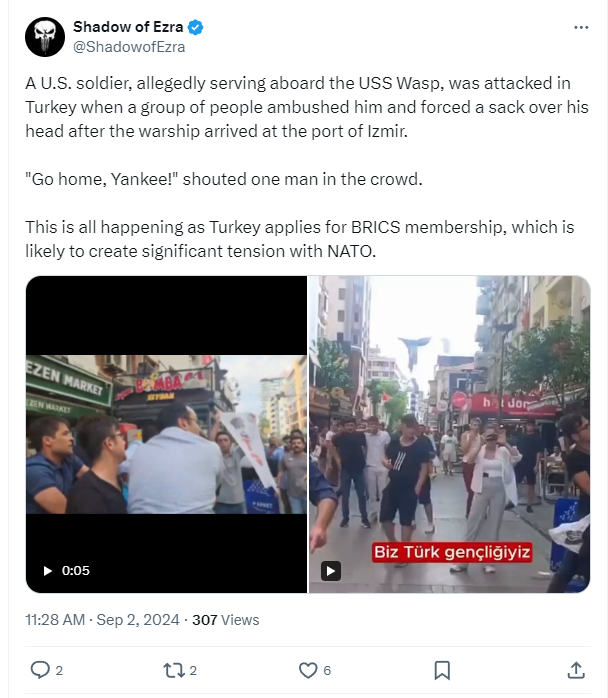Open the @ShadowofEzra handle link
The image size is (608, 698).
coord(129,47)
